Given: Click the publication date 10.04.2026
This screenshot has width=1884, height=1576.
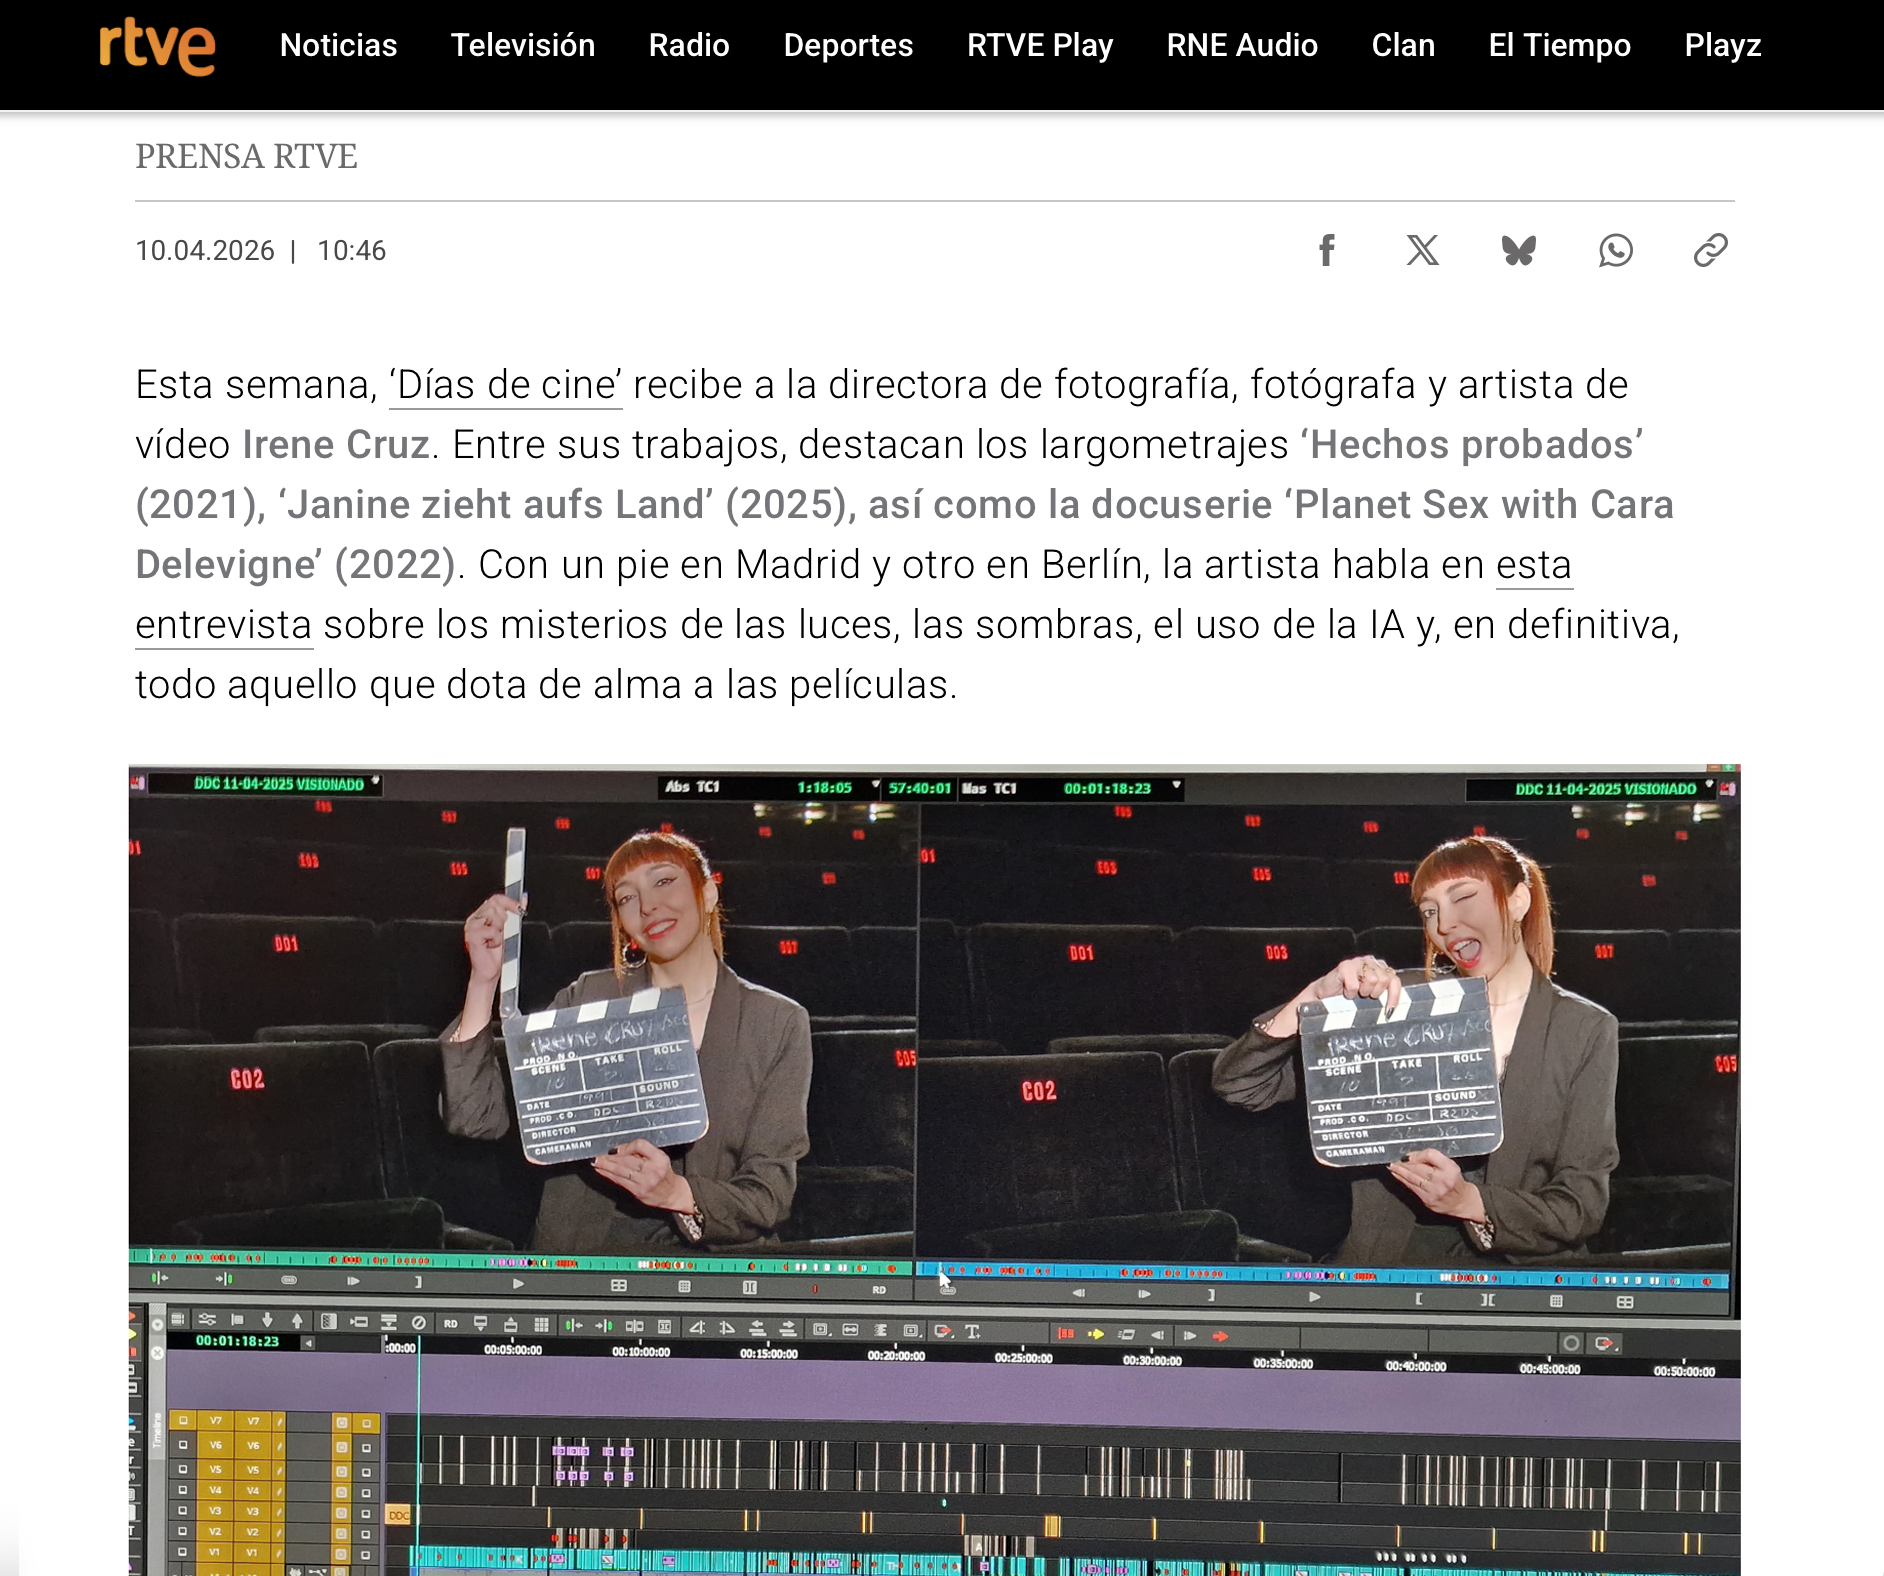Looking at the screenshot, I should click(205, 251).
